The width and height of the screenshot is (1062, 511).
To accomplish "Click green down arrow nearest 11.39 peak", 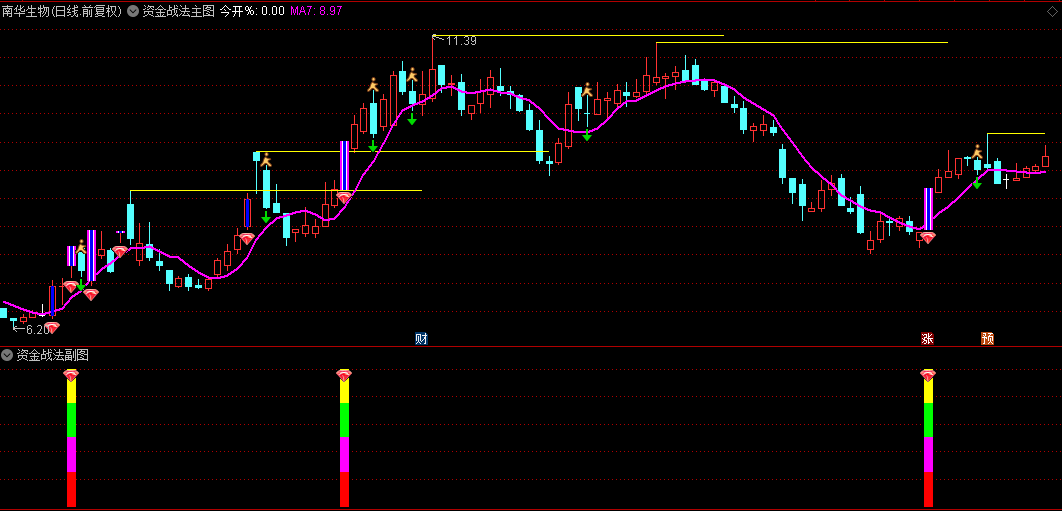I will click(412, 119).
